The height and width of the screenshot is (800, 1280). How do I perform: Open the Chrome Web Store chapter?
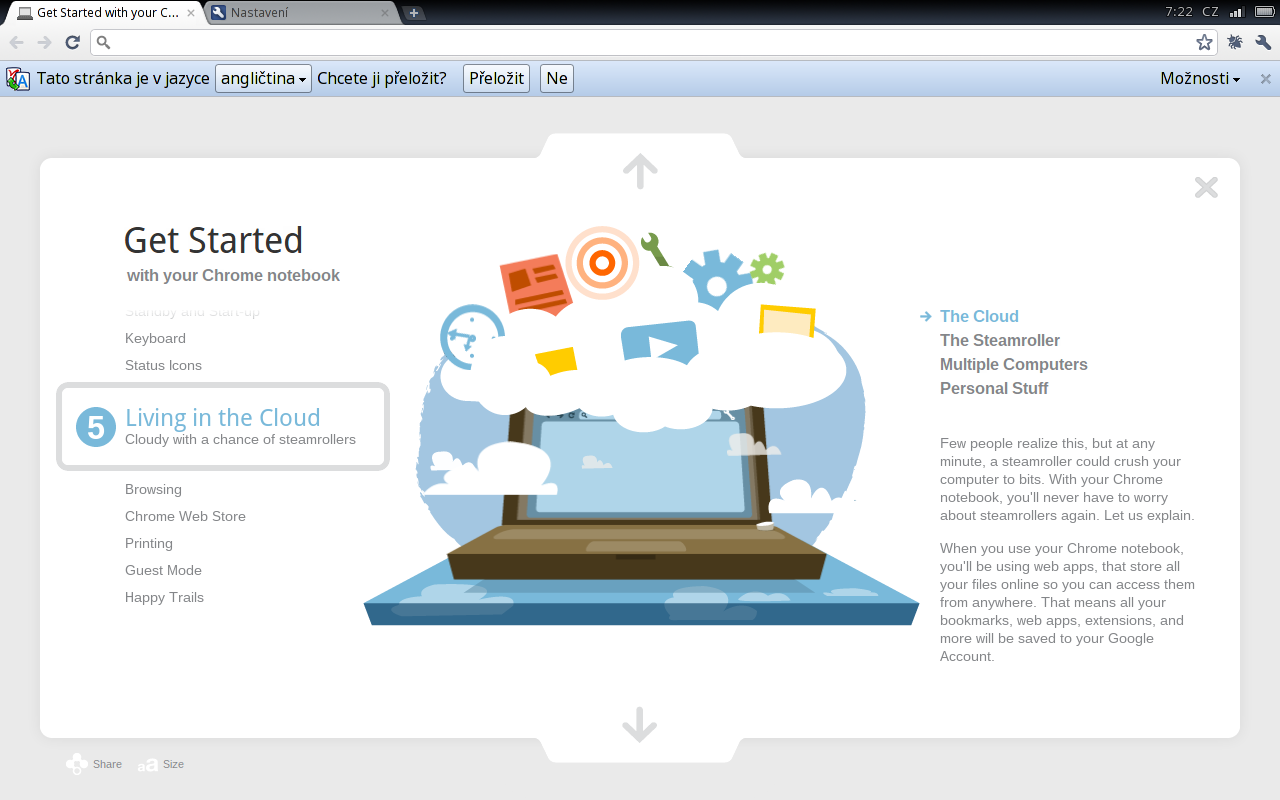tap(185, 516)
